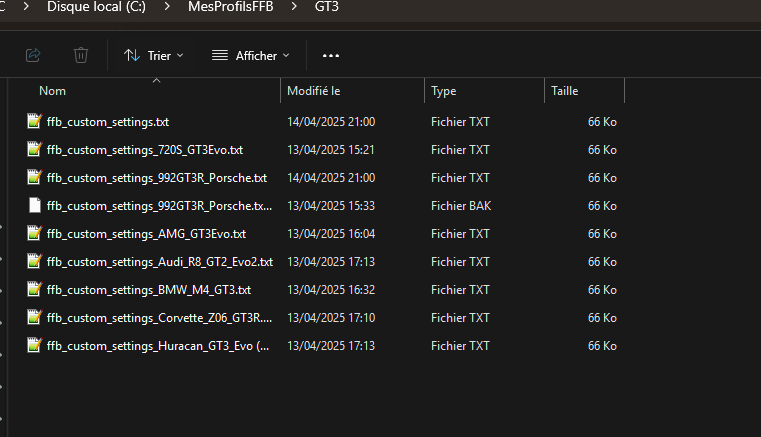Click the ffb_custom_settings.txt file icon

(x=34, y=121)
